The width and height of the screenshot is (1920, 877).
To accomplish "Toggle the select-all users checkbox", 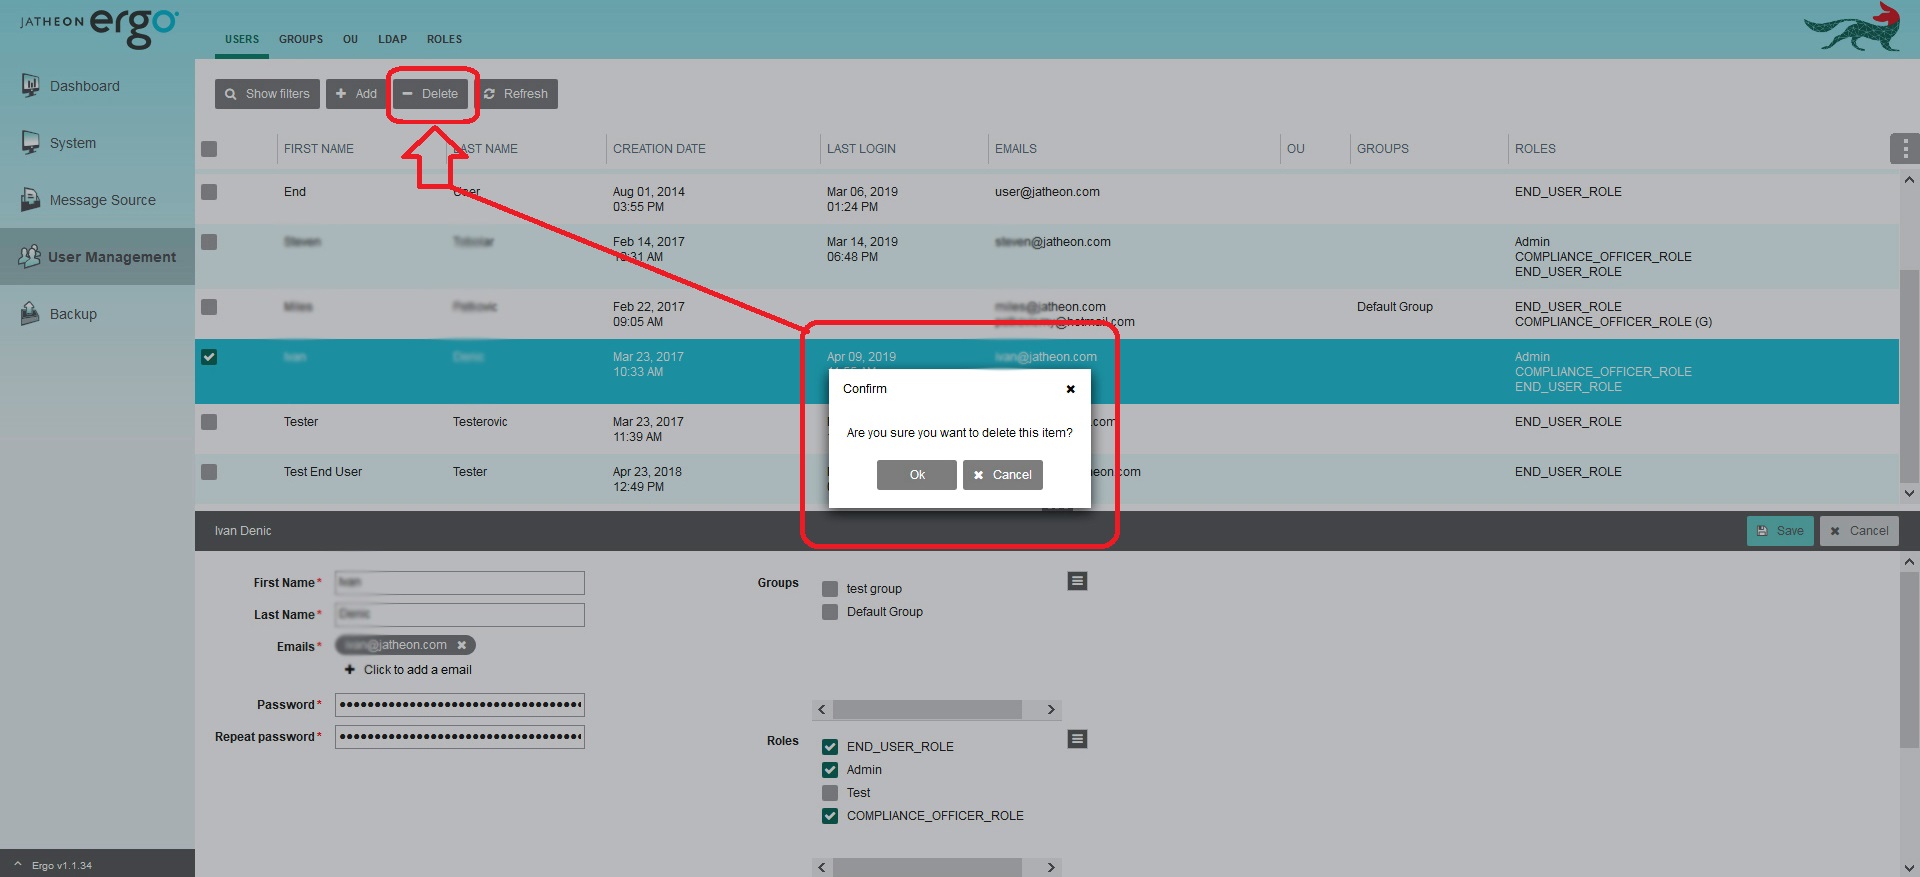I will pos(209,149).
